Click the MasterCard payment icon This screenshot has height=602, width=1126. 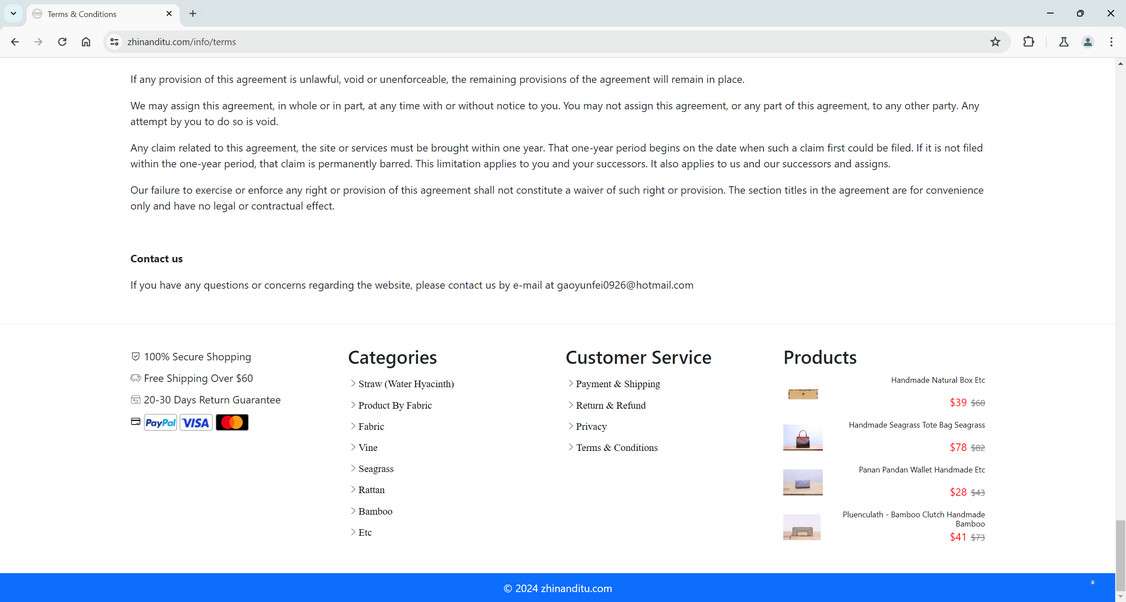(x=232, y=422)
